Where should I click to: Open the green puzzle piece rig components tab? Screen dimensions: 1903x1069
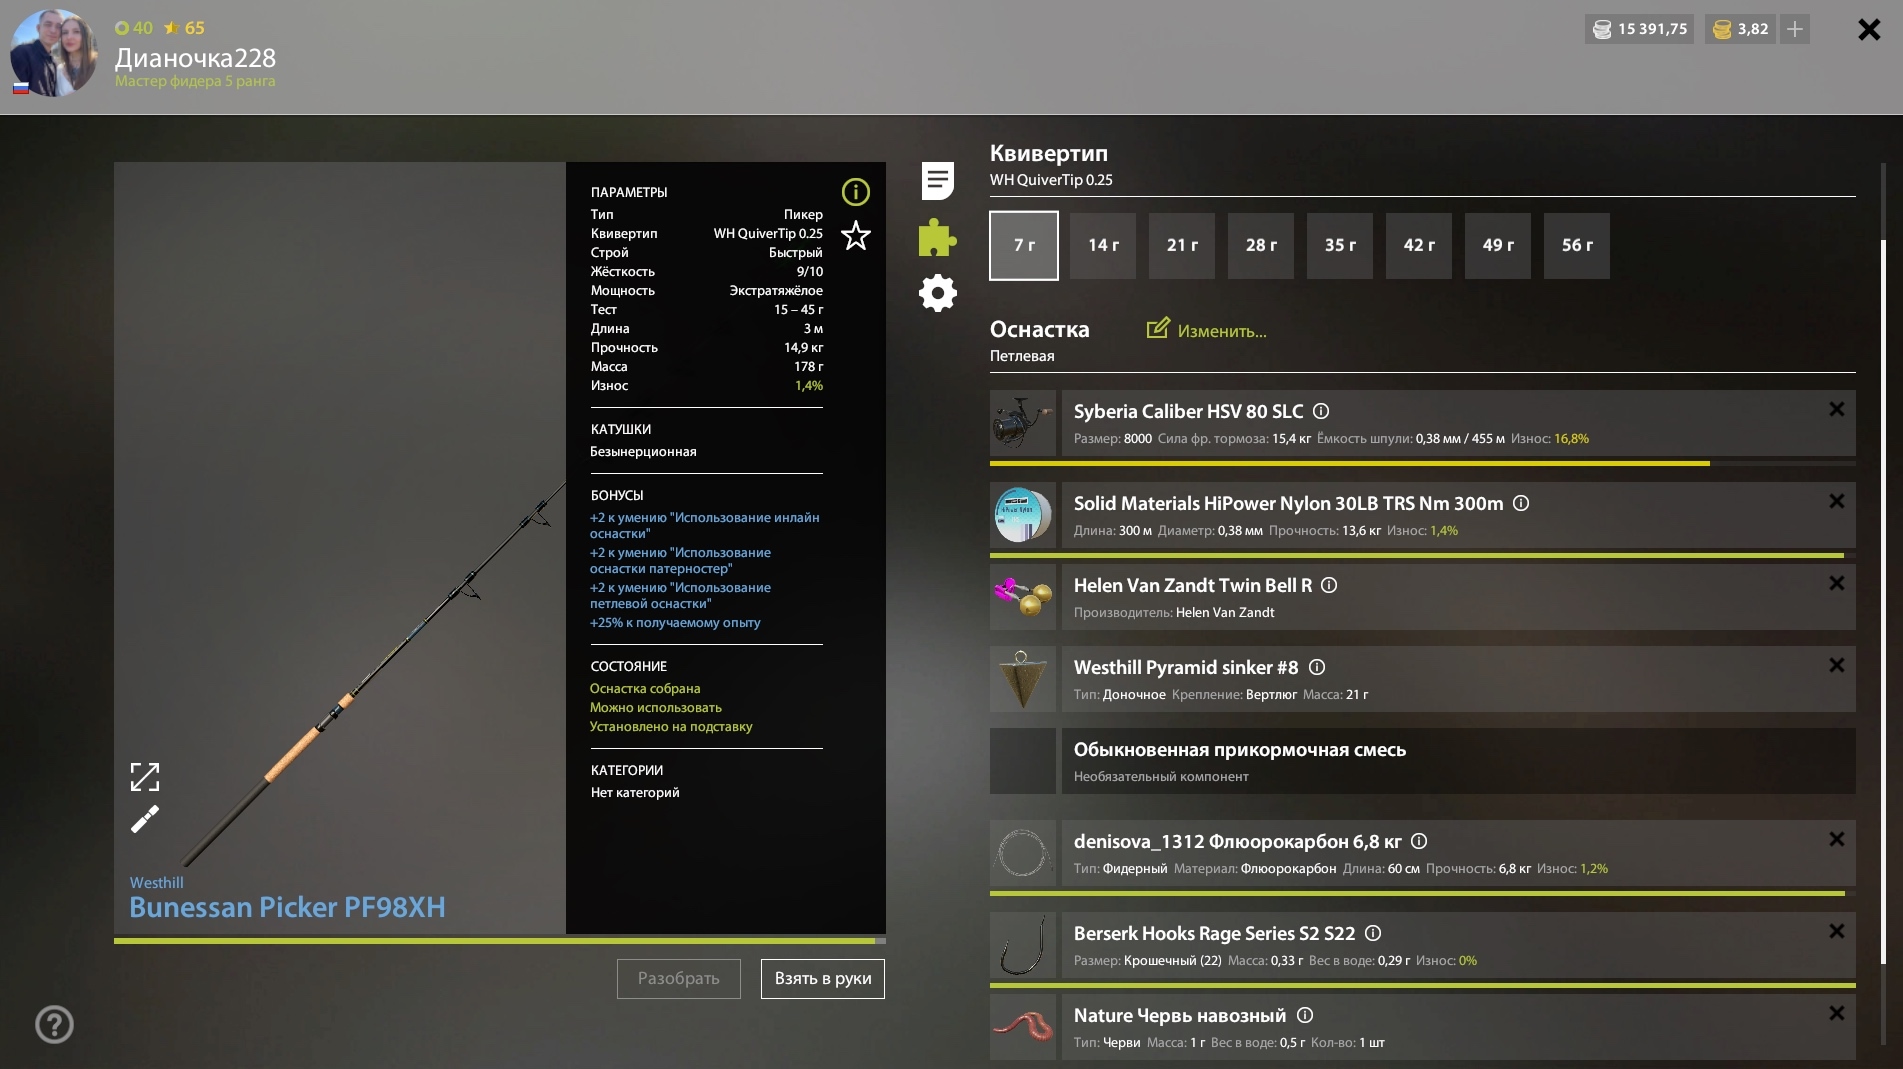click(x=937, y=238)
